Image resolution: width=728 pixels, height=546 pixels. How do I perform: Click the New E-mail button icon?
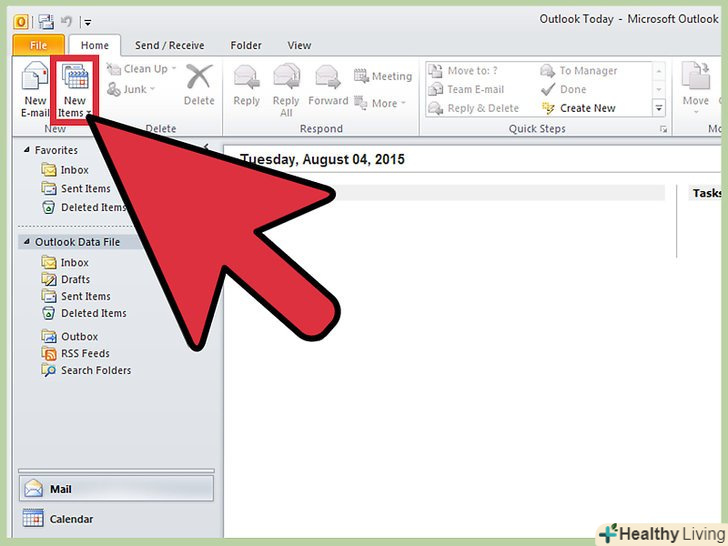pos(35,77)
